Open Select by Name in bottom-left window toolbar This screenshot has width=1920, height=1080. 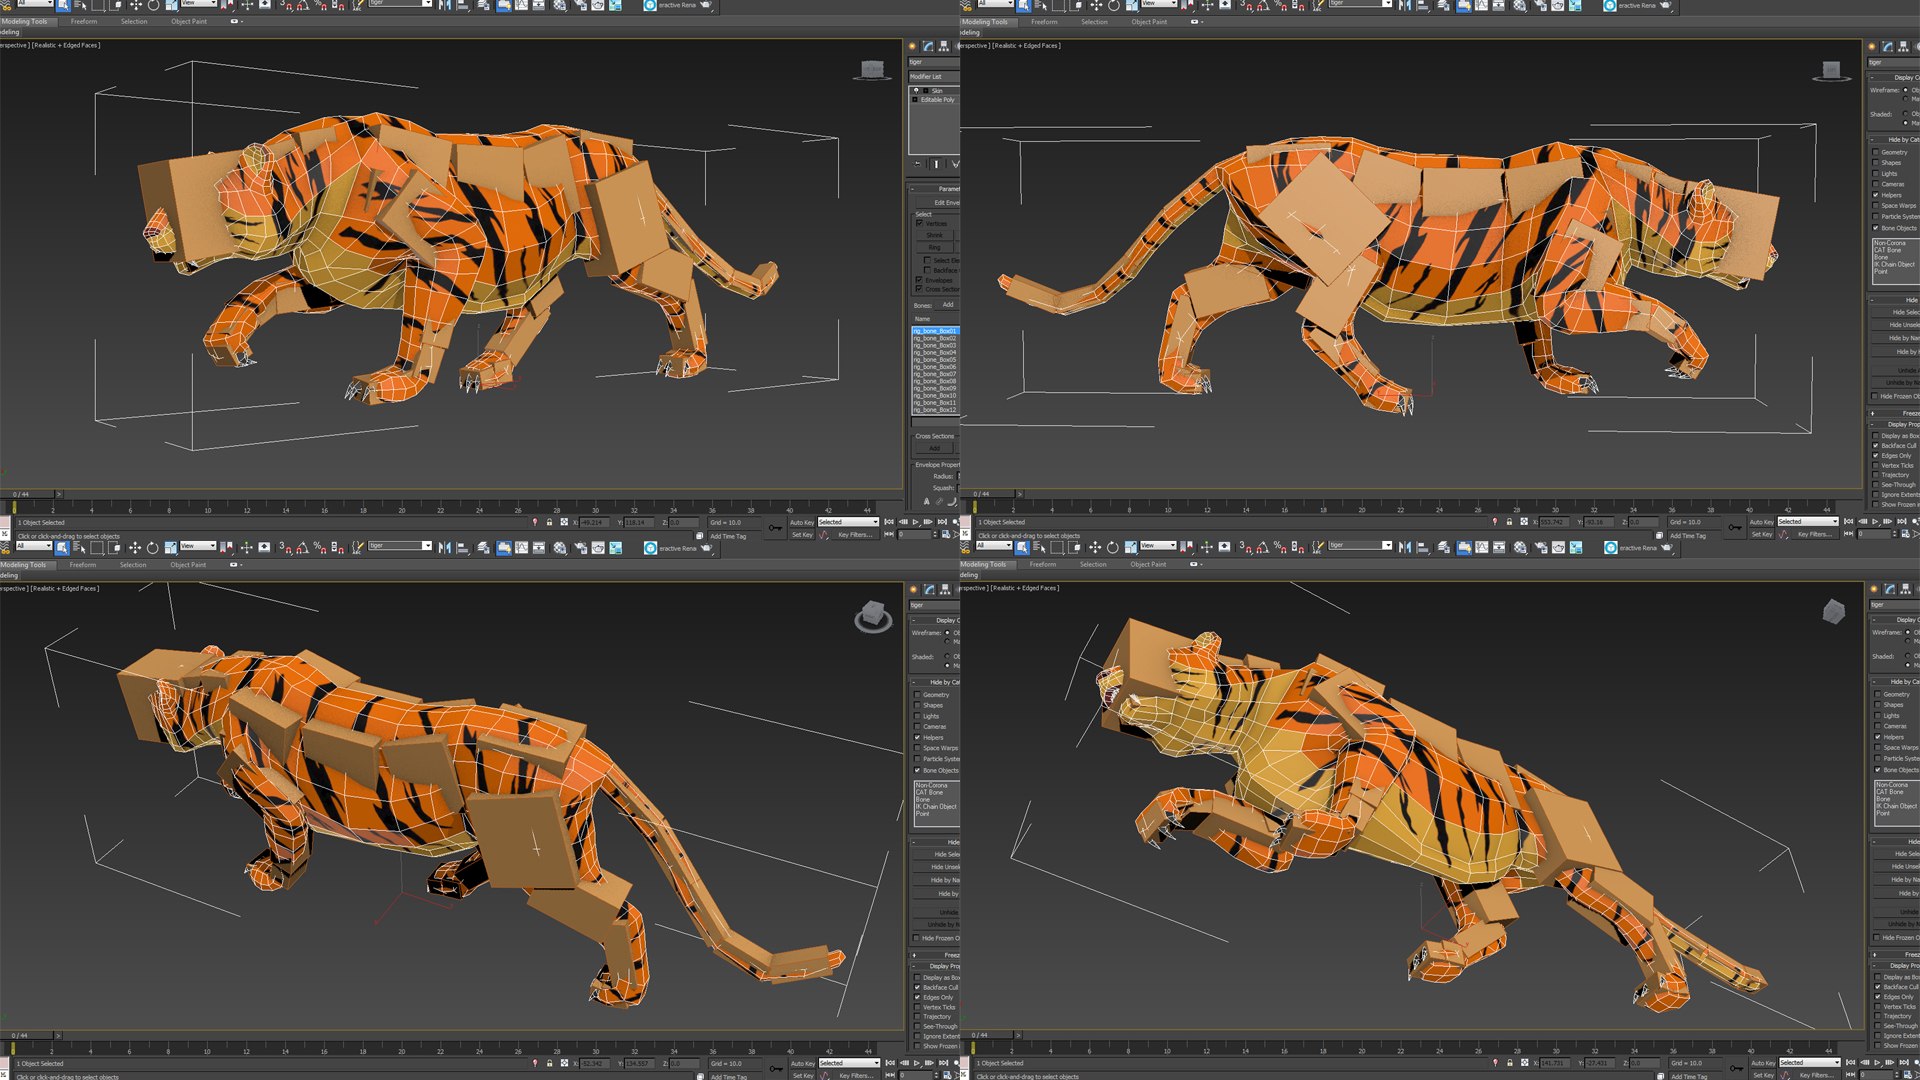pos(80,548)
